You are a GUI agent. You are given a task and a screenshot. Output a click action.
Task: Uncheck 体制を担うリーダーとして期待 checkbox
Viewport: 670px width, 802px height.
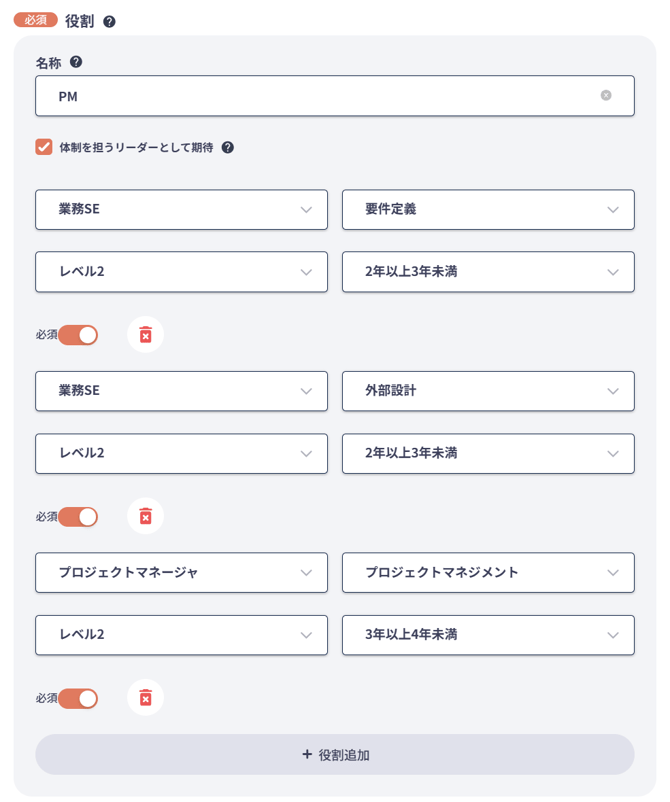pyautogui.click(x=44, y=147)
